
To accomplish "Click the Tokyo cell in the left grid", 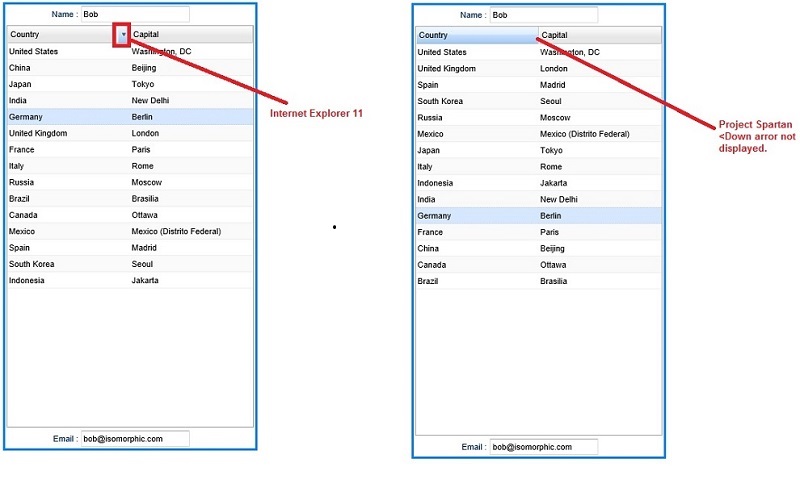I will [143, 84].
